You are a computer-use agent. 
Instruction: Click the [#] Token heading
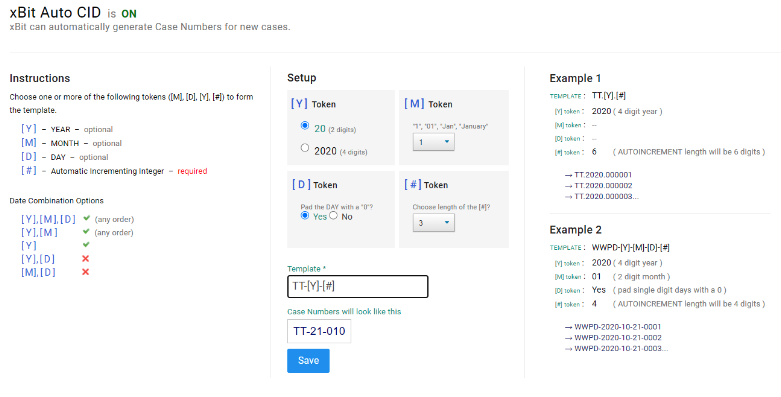coord(426,184)
